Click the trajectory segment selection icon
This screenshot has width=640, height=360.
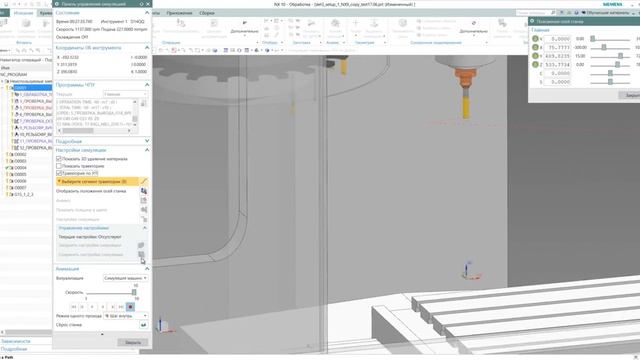pos(144,181)
